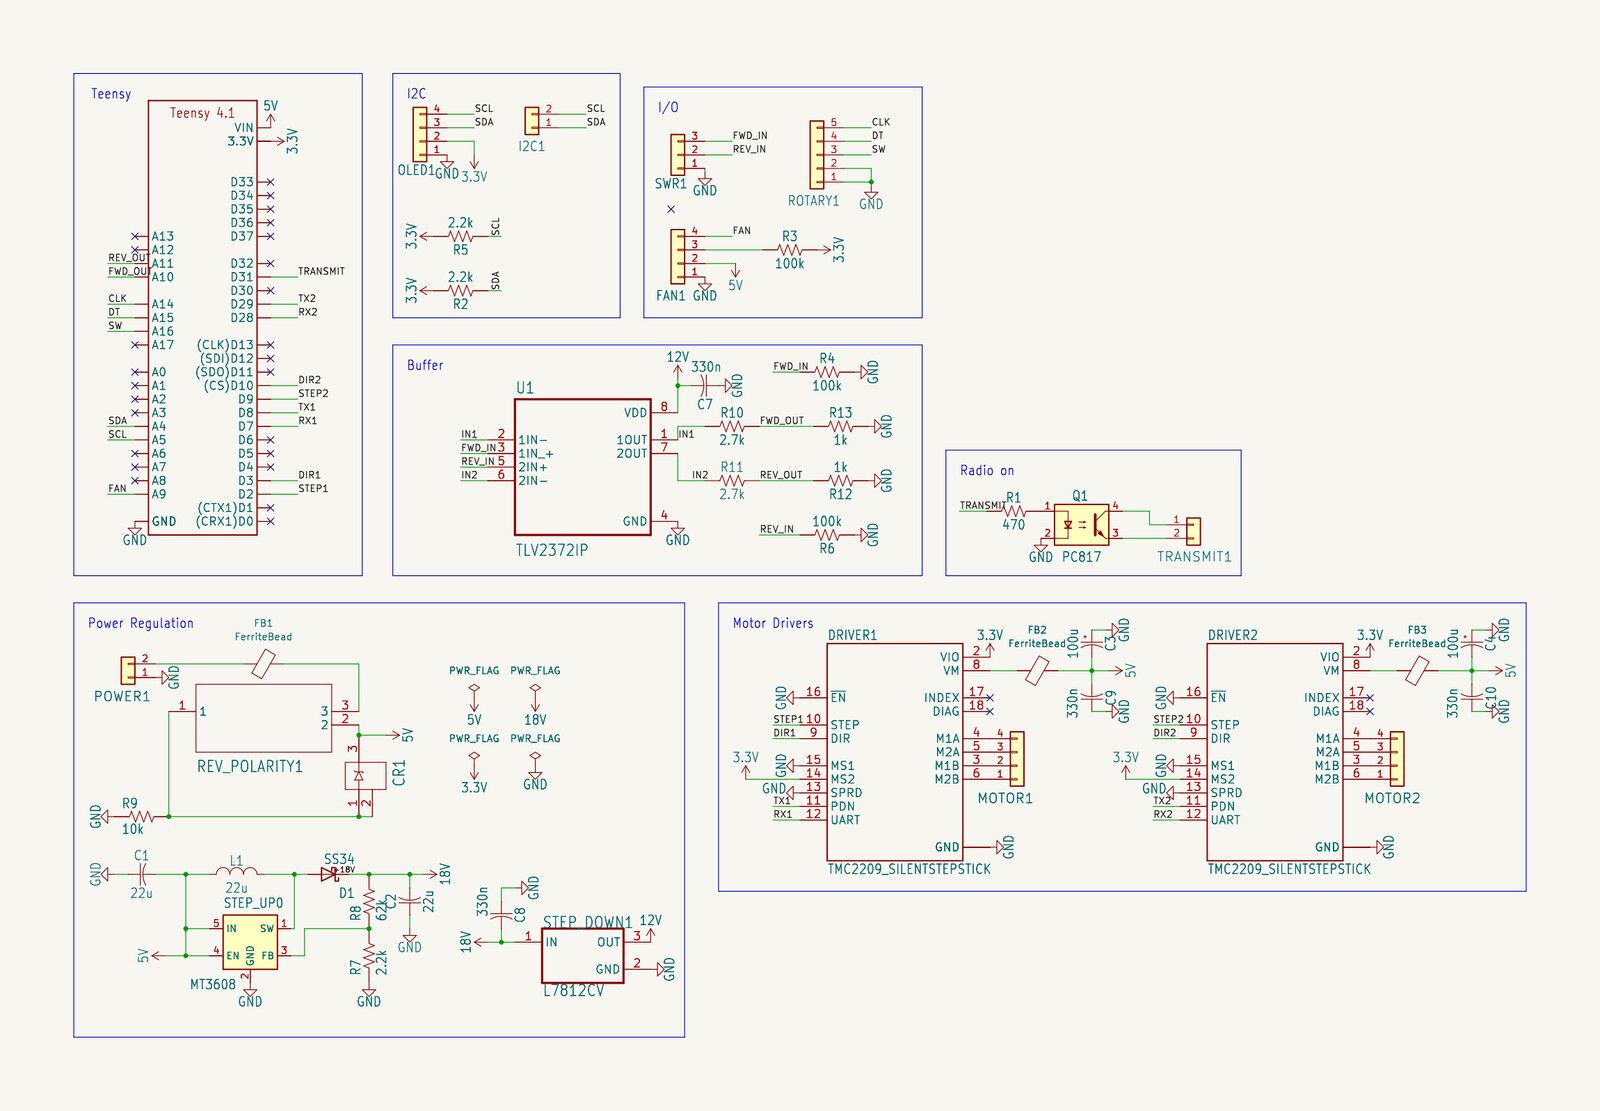Select the R13 1k resistor
Image resolution: width=1600 pixels, height=1111 pixels.
tap(840, 426)
